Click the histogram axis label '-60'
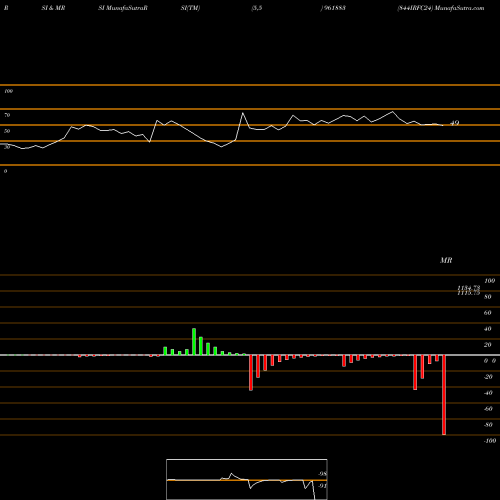This screenshot has height=500, width=500. pos(488,409)
